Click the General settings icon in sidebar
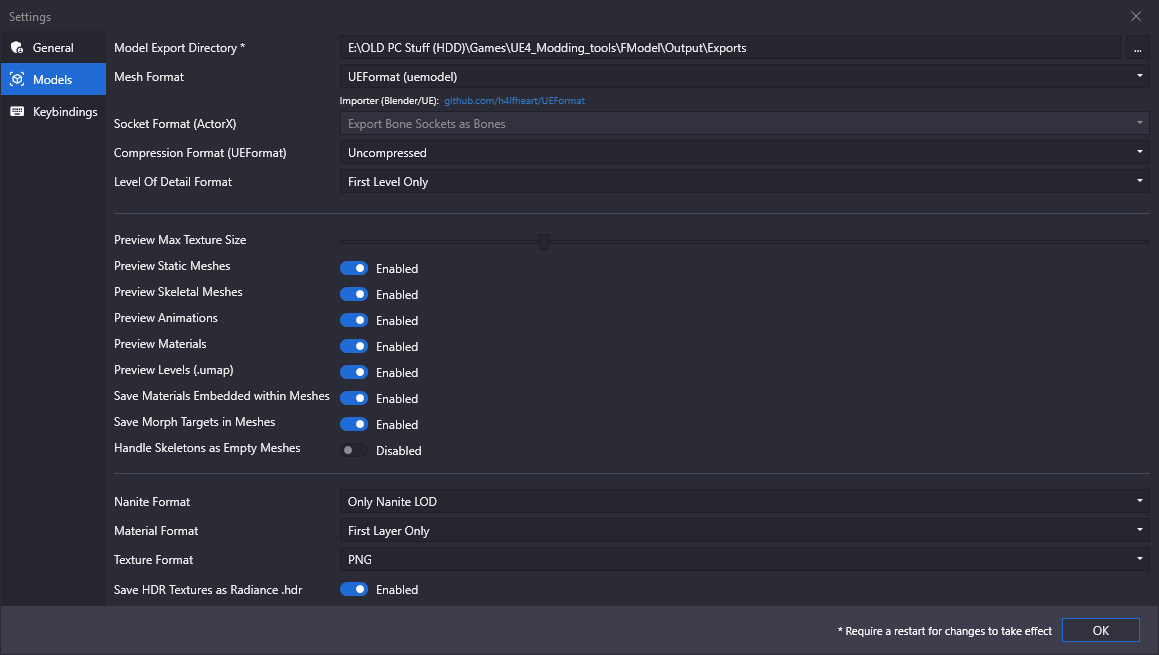Screen dimensions: 1159x655 (17, 48)
